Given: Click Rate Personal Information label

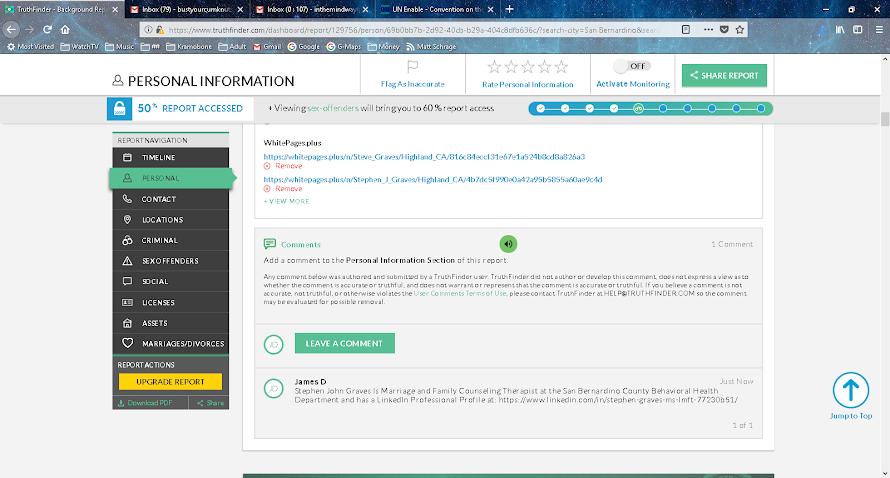Looking at the screenshot, I should 527,85.
